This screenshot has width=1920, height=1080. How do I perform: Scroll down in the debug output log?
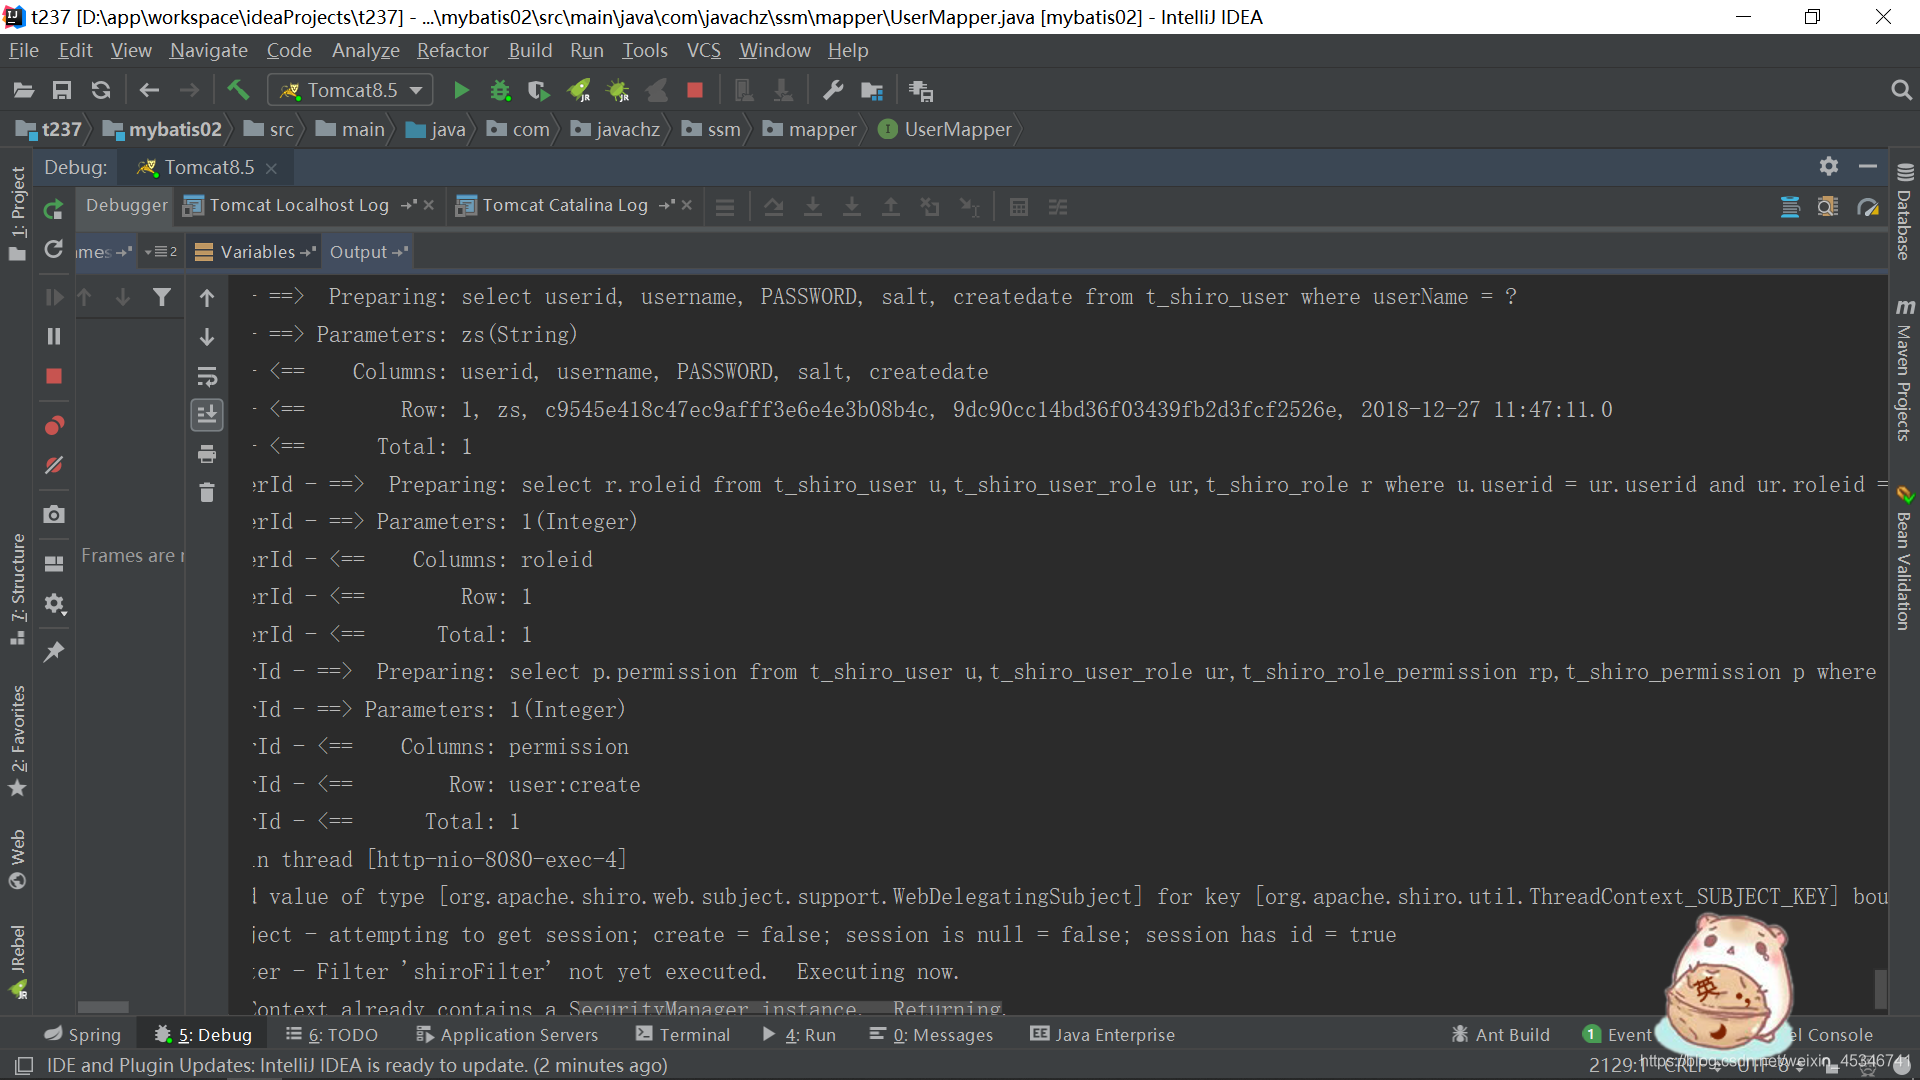pos(207,336)
